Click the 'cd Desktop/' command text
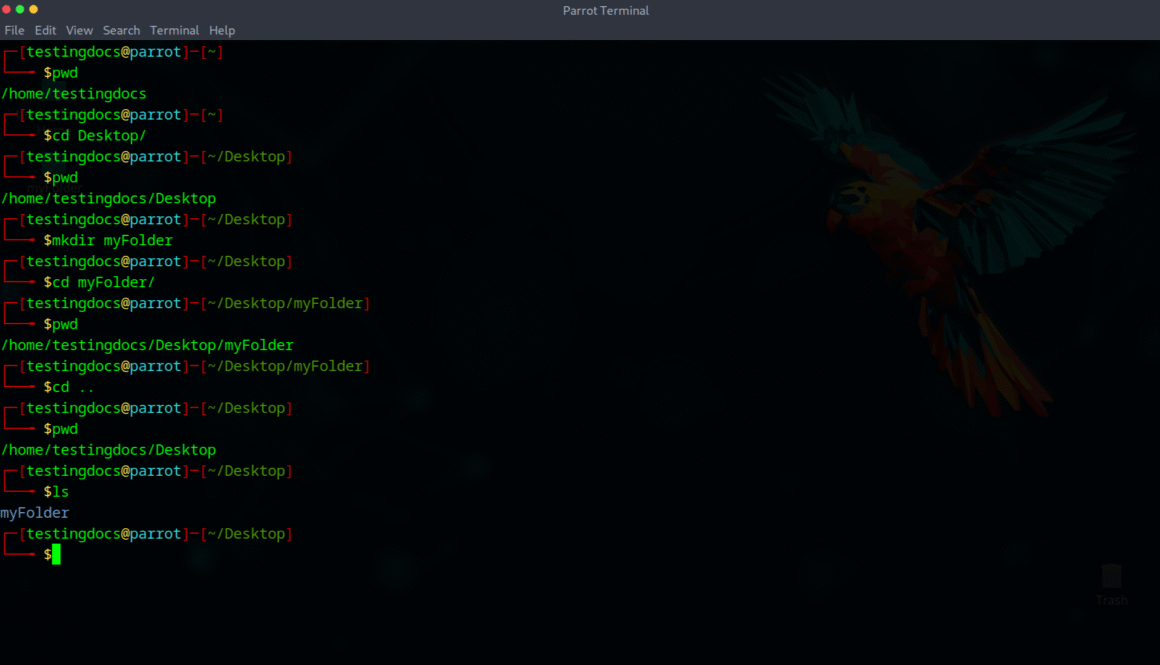Screen dimensions: 1160x665 click(99, 136)
